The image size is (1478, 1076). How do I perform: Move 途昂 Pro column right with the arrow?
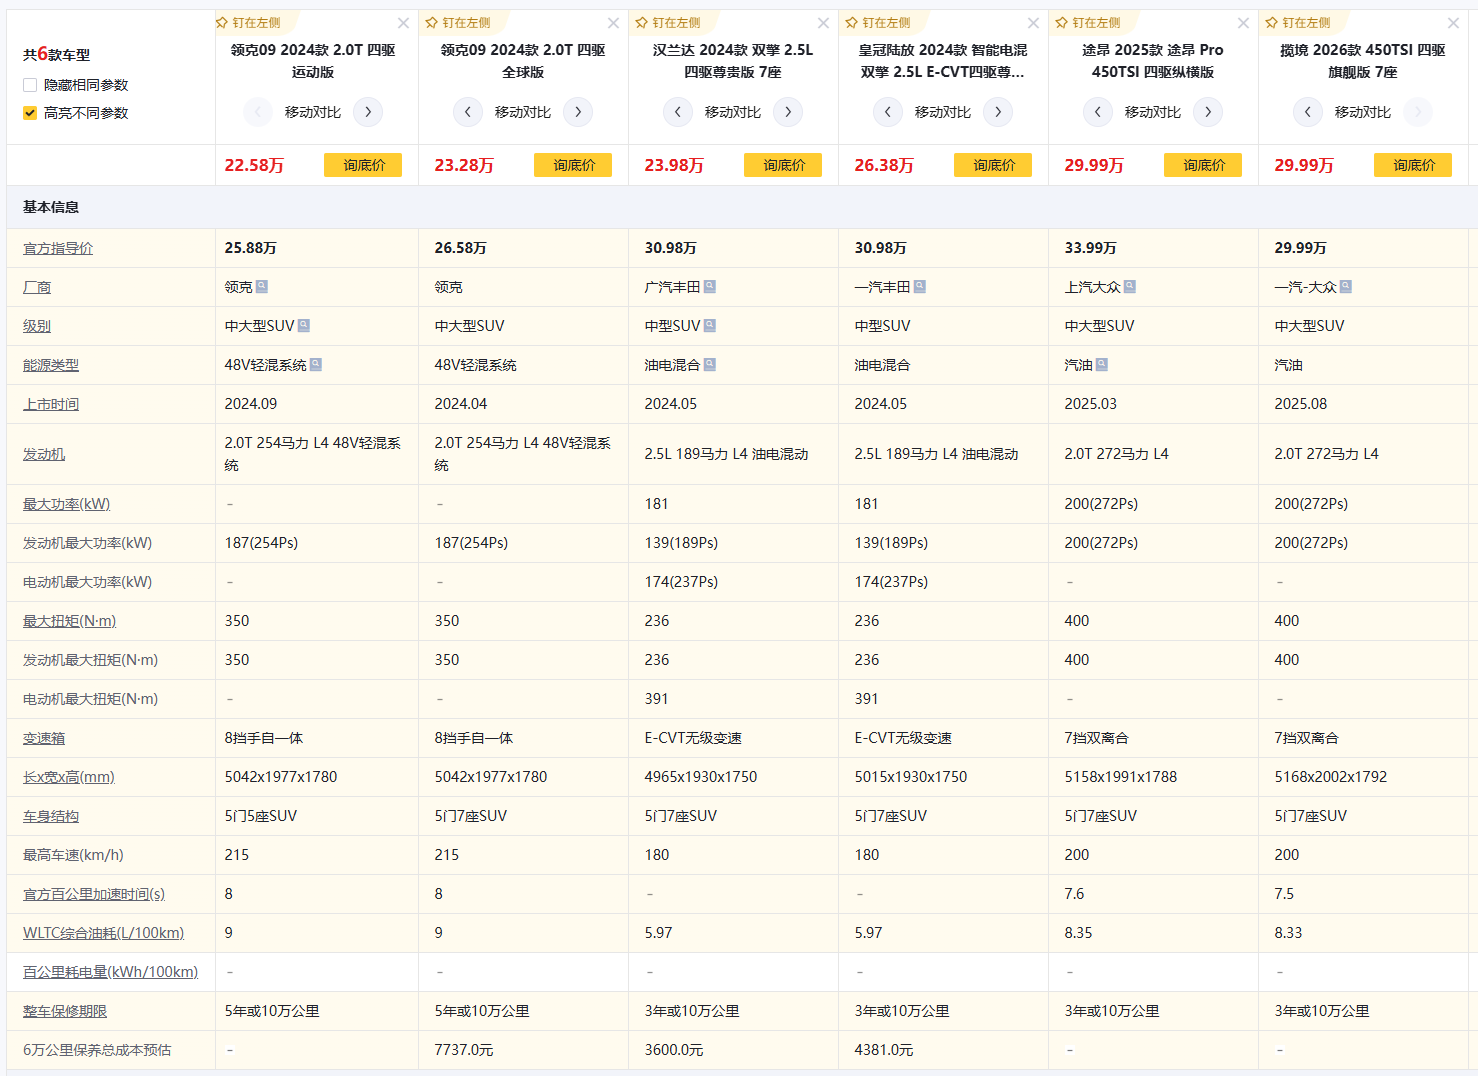click(1208, 112)
